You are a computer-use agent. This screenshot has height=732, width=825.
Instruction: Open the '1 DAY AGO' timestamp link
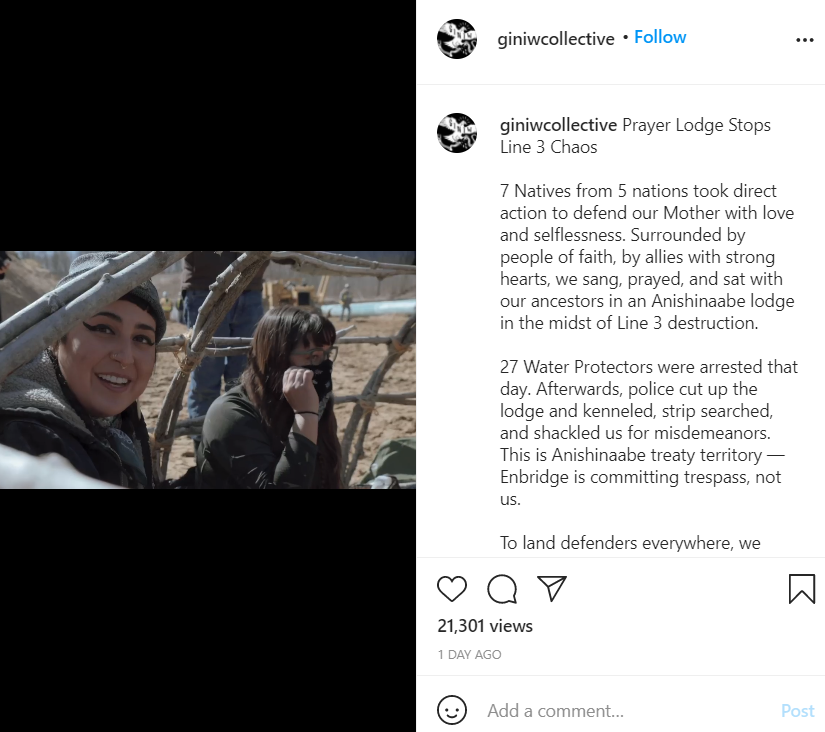coord(469,655)
